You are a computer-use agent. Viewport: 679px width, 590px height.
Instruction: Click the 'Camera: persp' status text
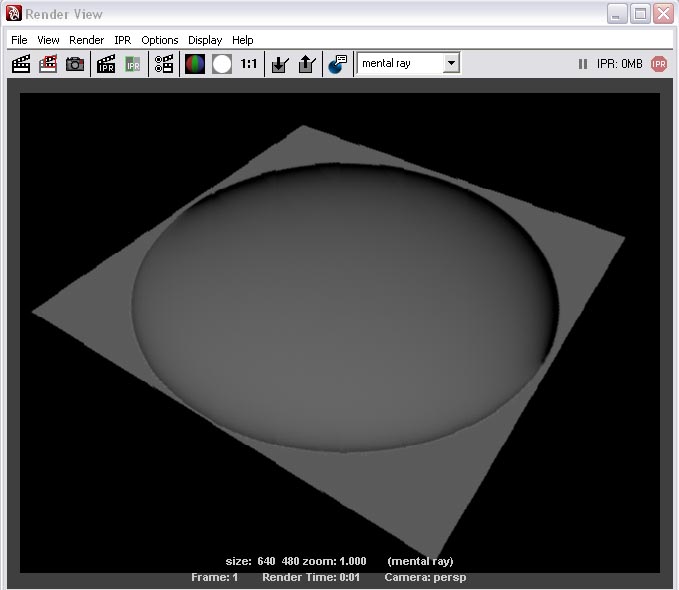[x=425, y=577]
